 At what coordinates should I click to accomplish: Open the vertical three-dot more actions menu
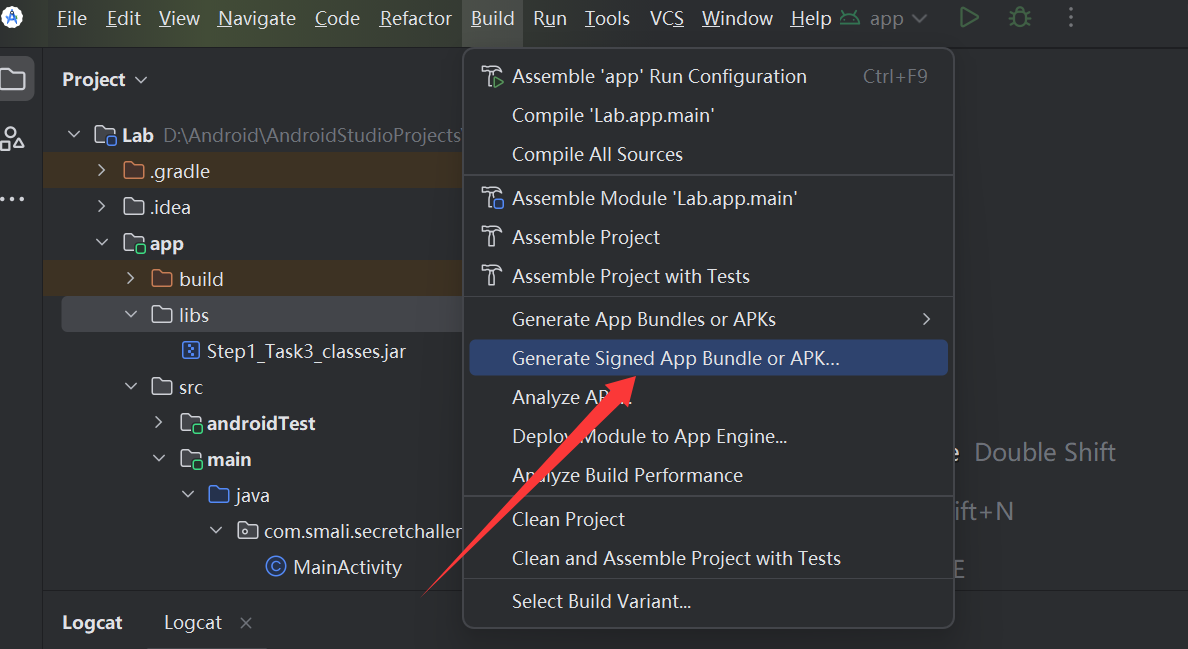click(x=1071, y=18)
